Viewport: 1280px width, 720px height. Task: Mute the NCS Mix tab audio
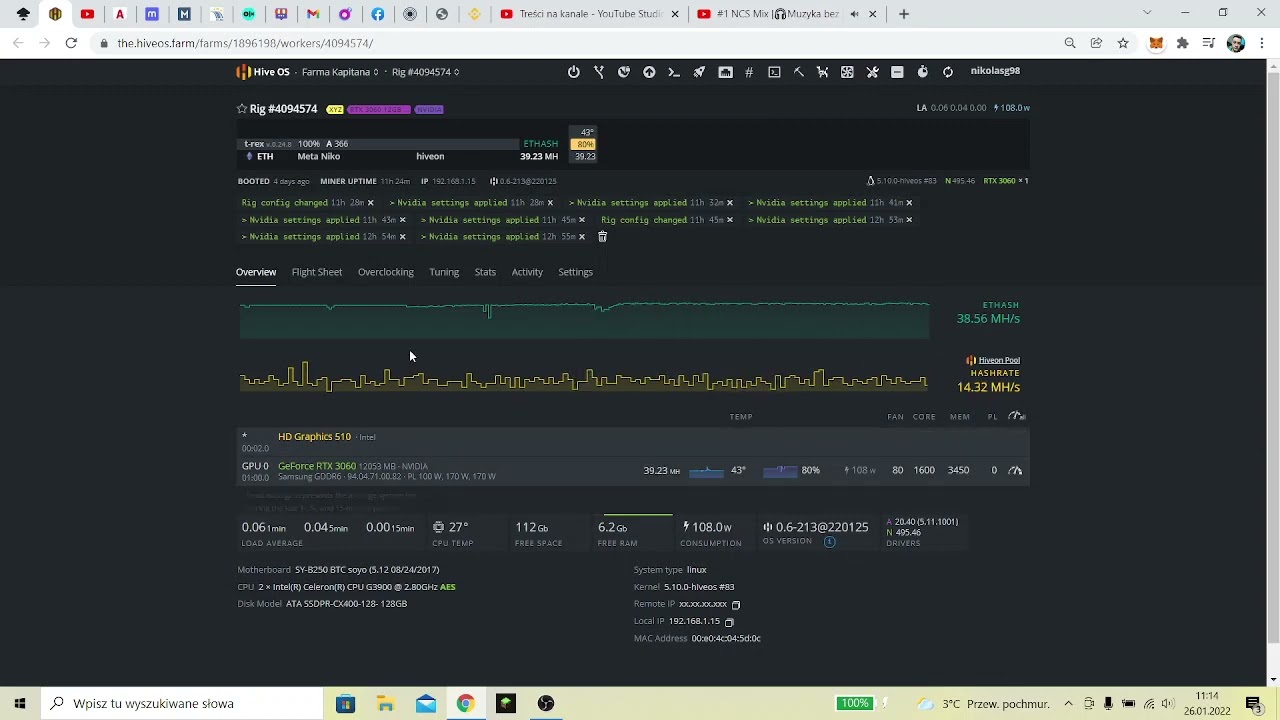click(x=854, y=14)
